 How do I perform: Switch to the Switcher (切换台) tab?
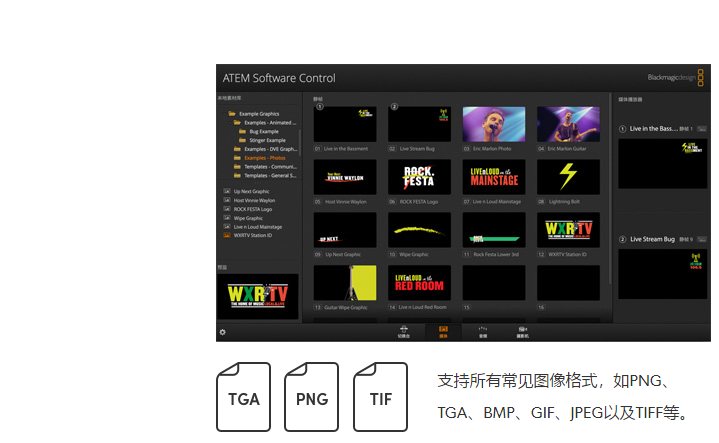[405, 331]
